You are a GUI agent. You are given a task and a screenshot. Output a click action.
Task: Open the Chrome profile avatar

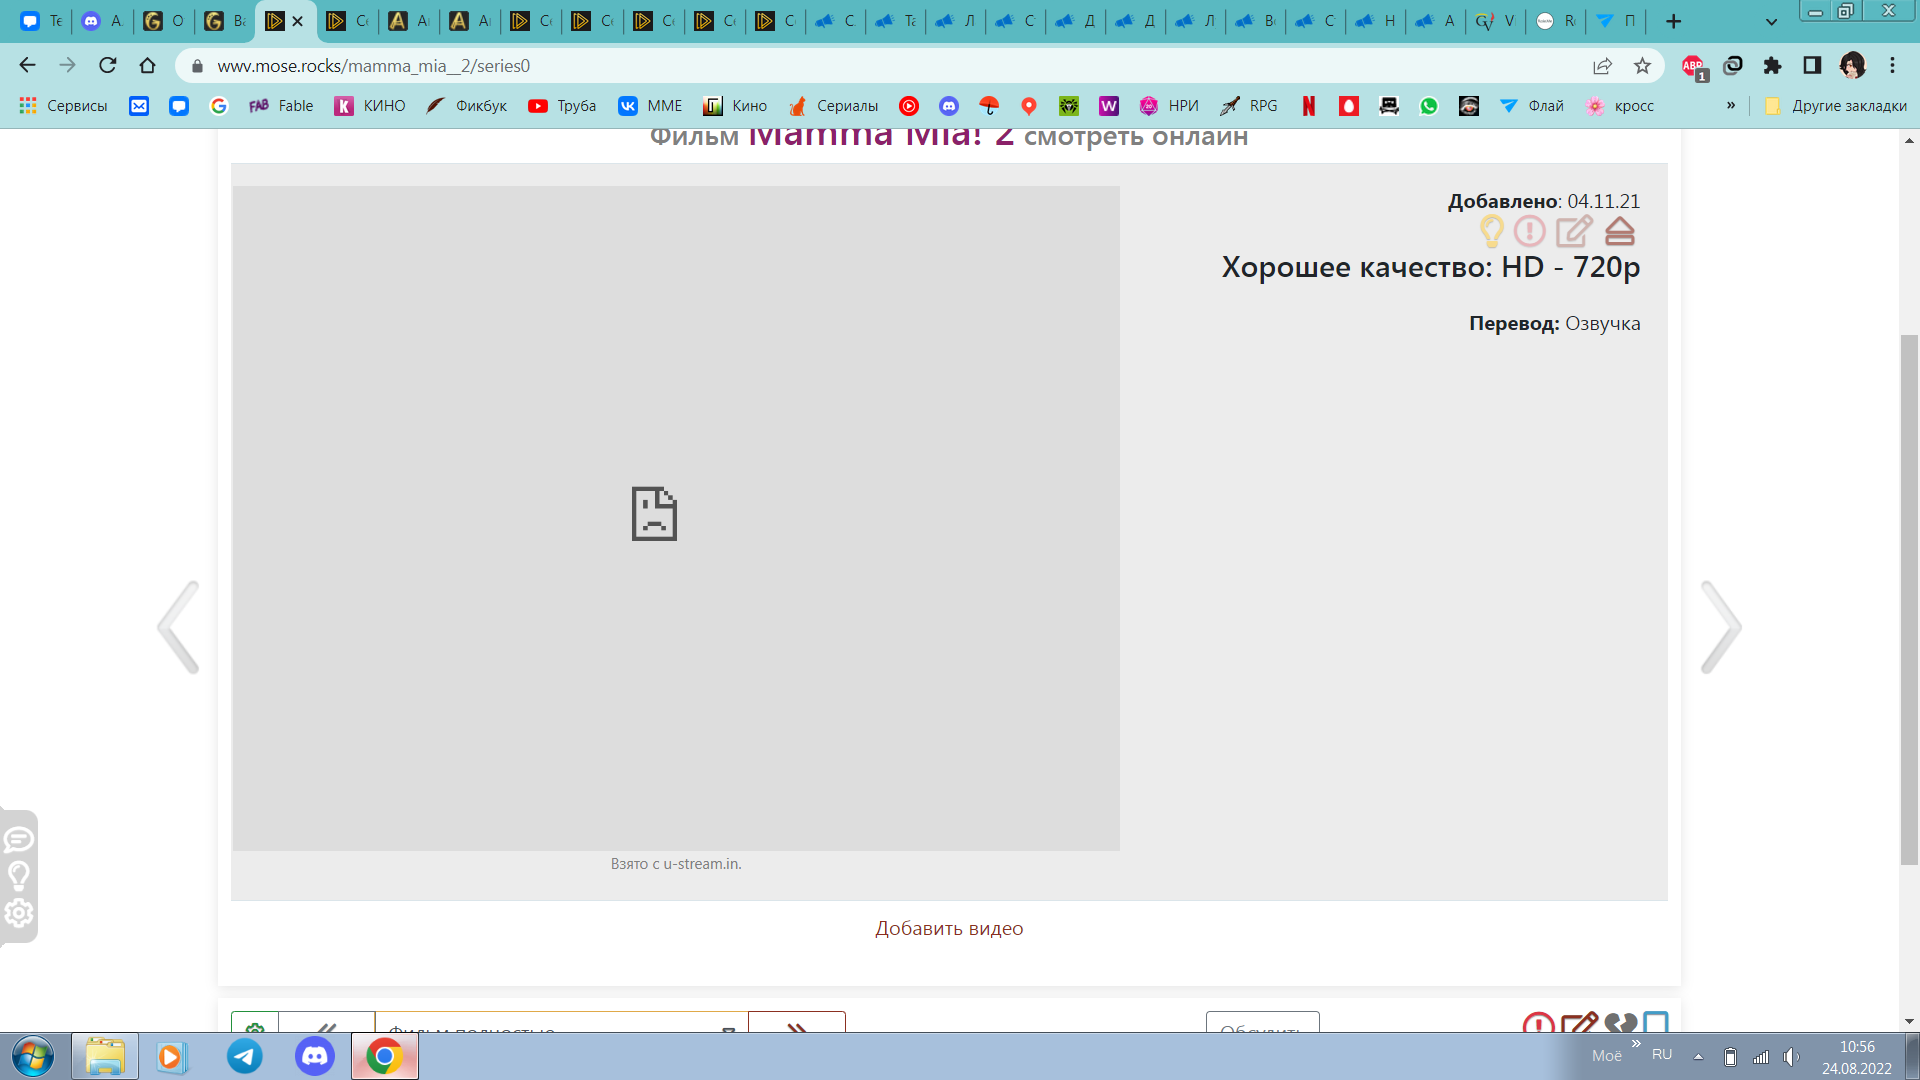coord(1852,66)
